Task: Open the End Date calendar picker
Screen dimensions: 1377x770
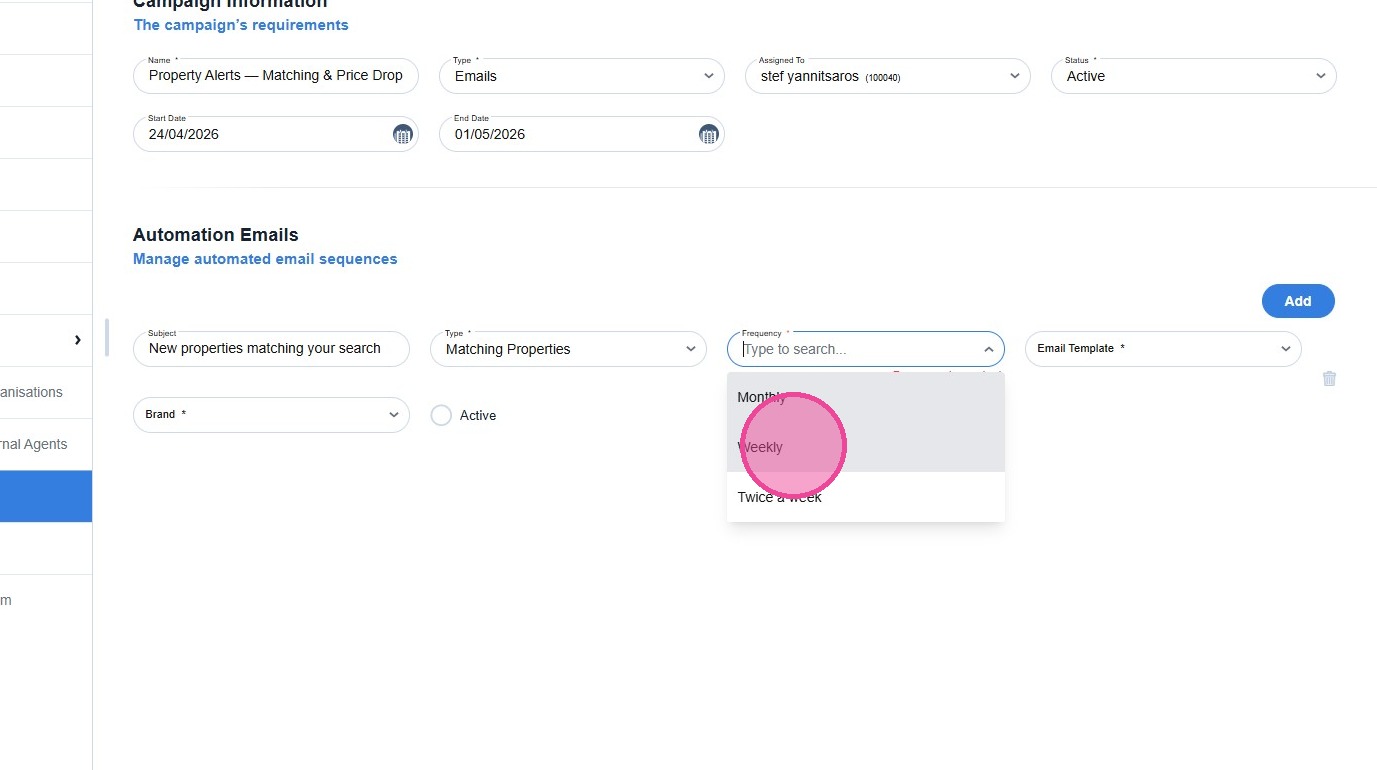Action: 708,134
